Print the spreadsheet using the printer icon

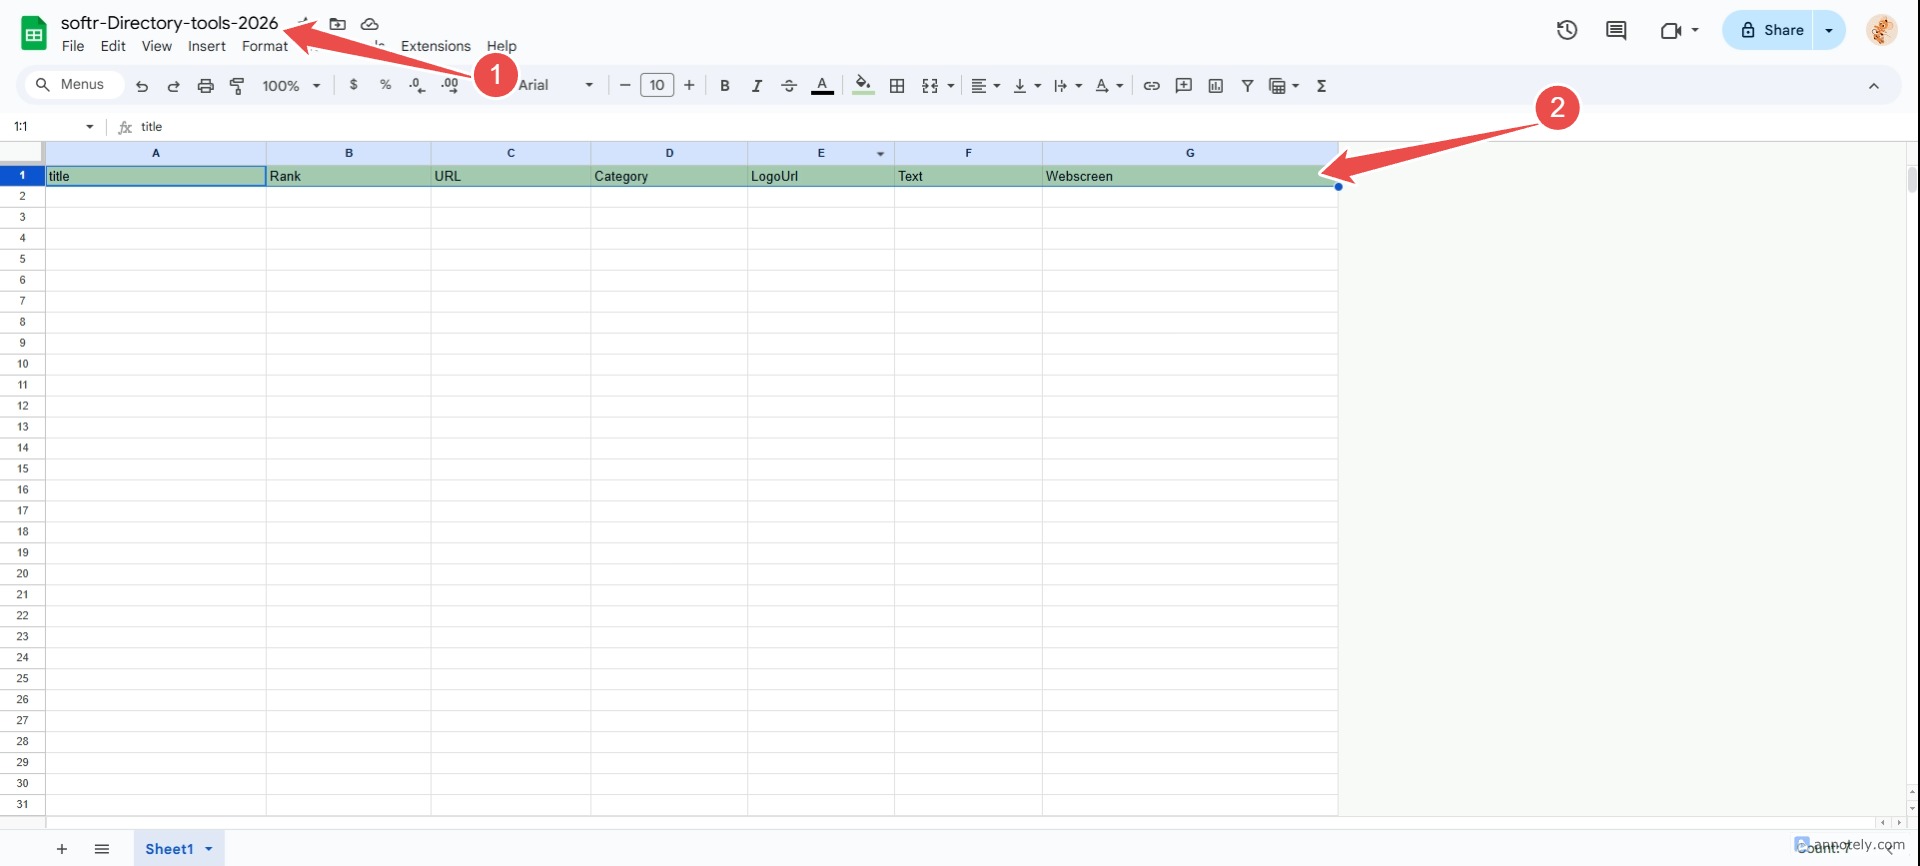[205, 86]
